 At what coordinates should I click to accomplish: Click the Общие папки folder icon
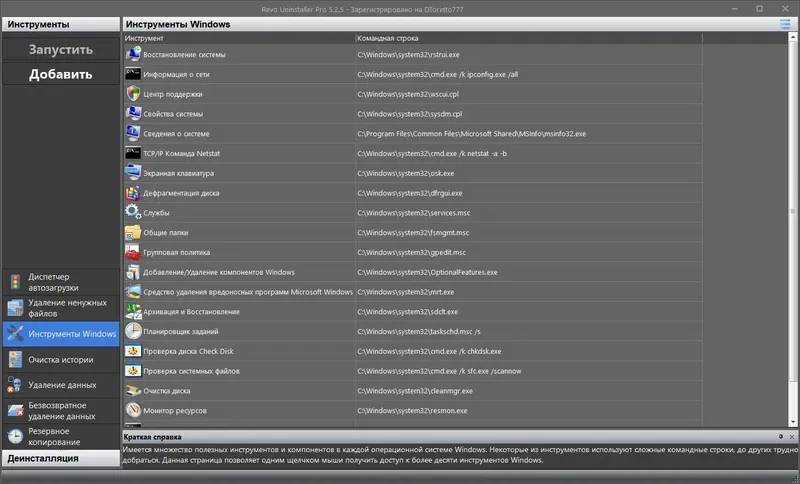(133, 232)
